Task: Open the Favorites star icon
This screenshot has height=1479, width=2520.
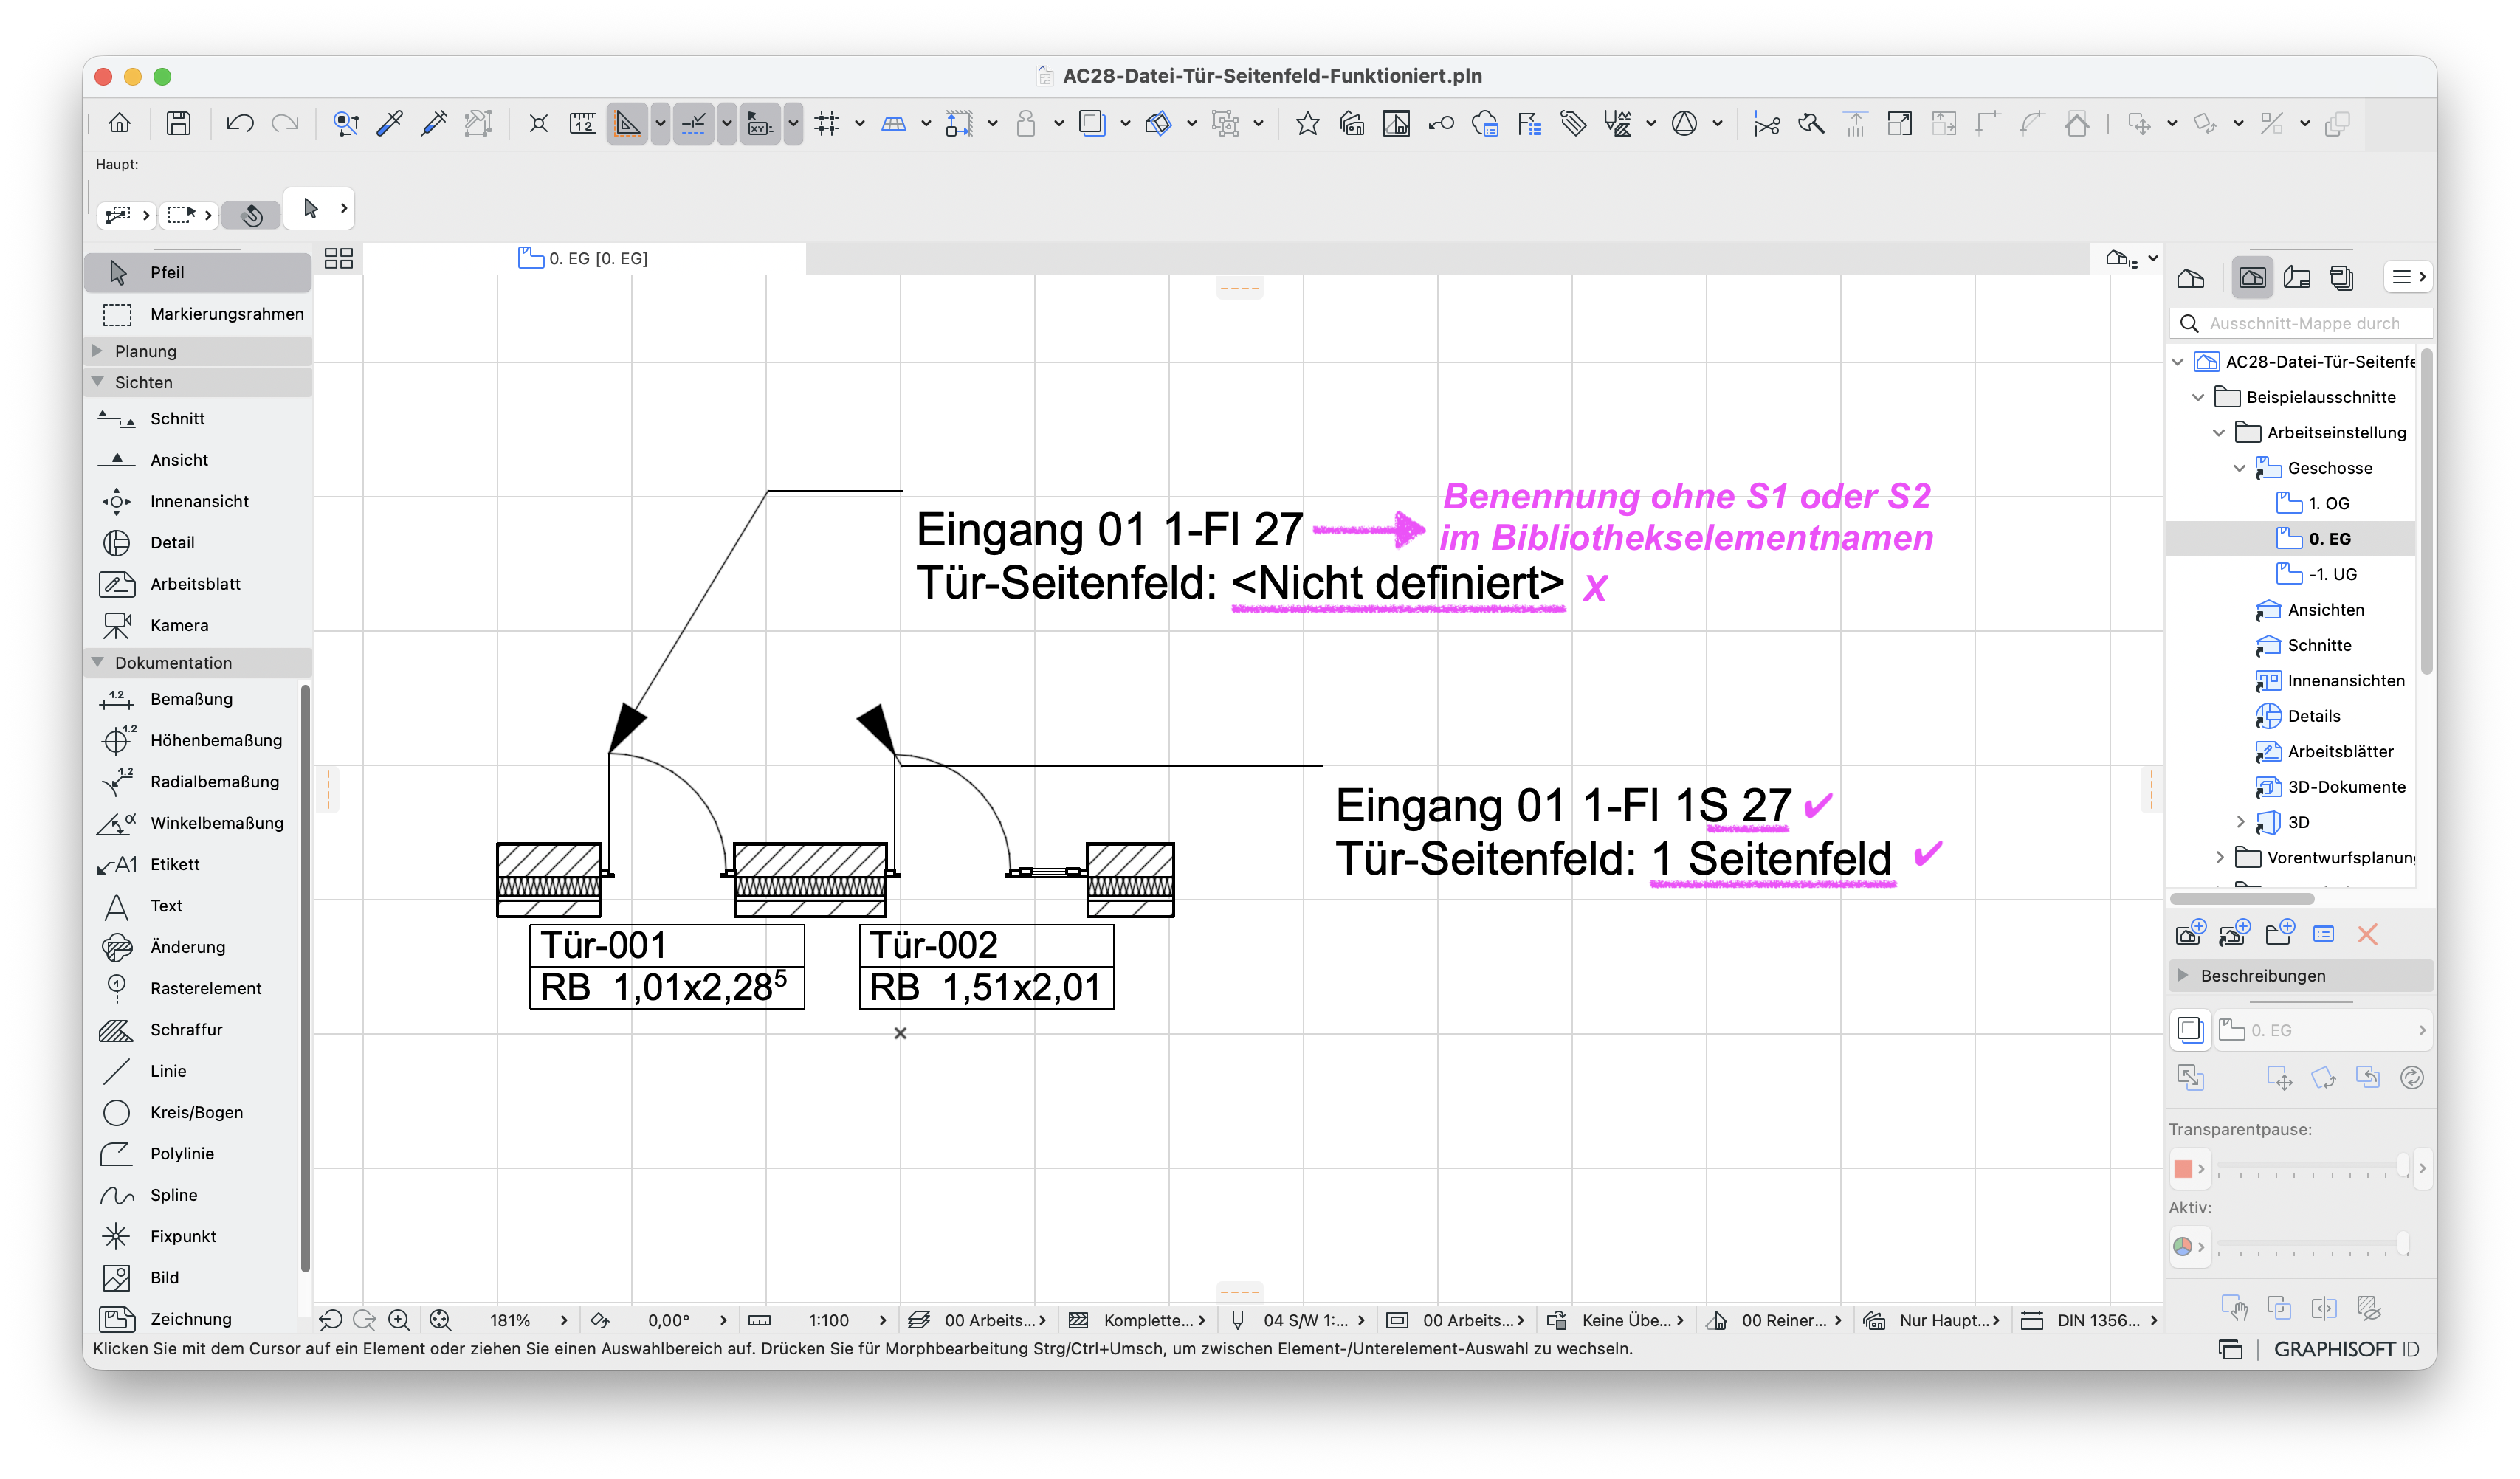Action: click(1307, 123)
